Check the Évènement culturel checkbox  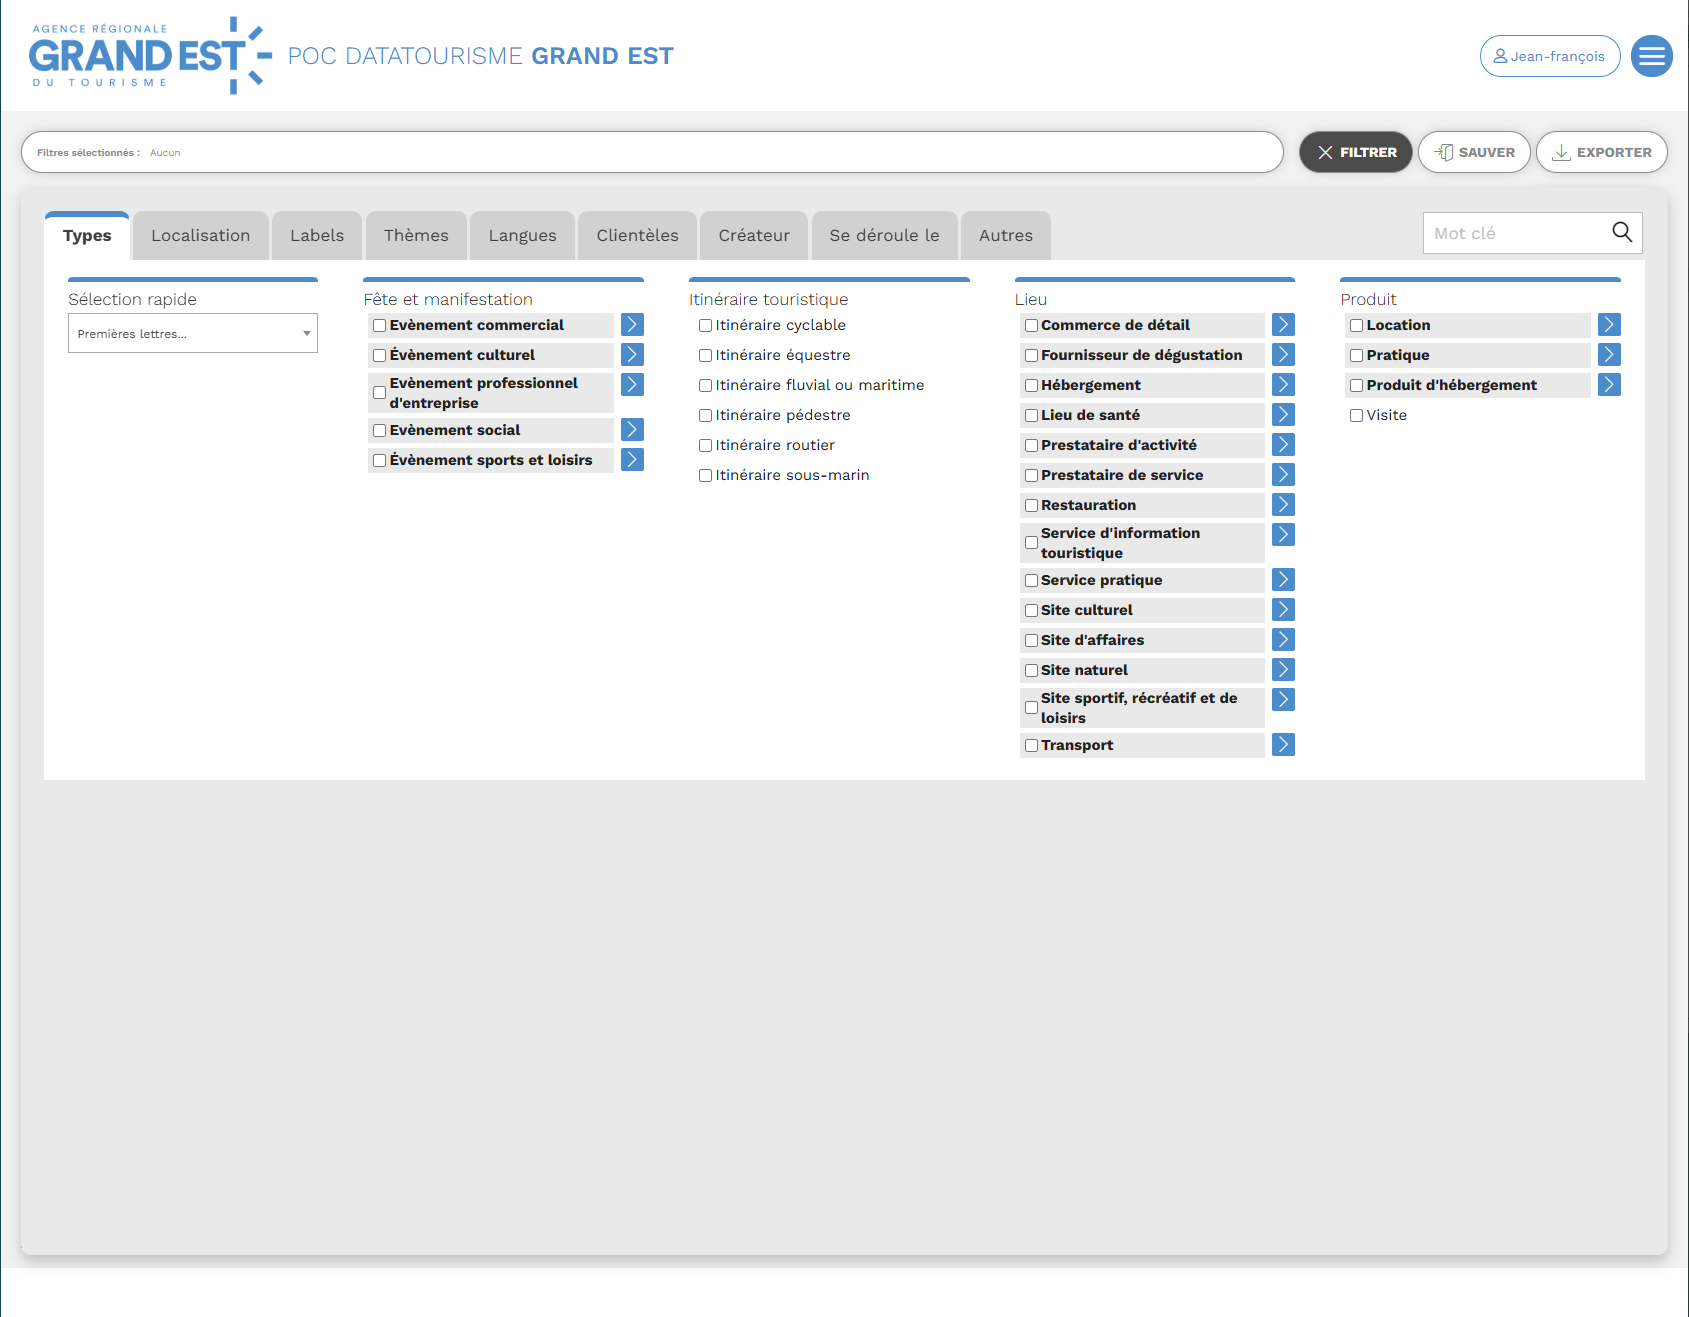point(379,356)
